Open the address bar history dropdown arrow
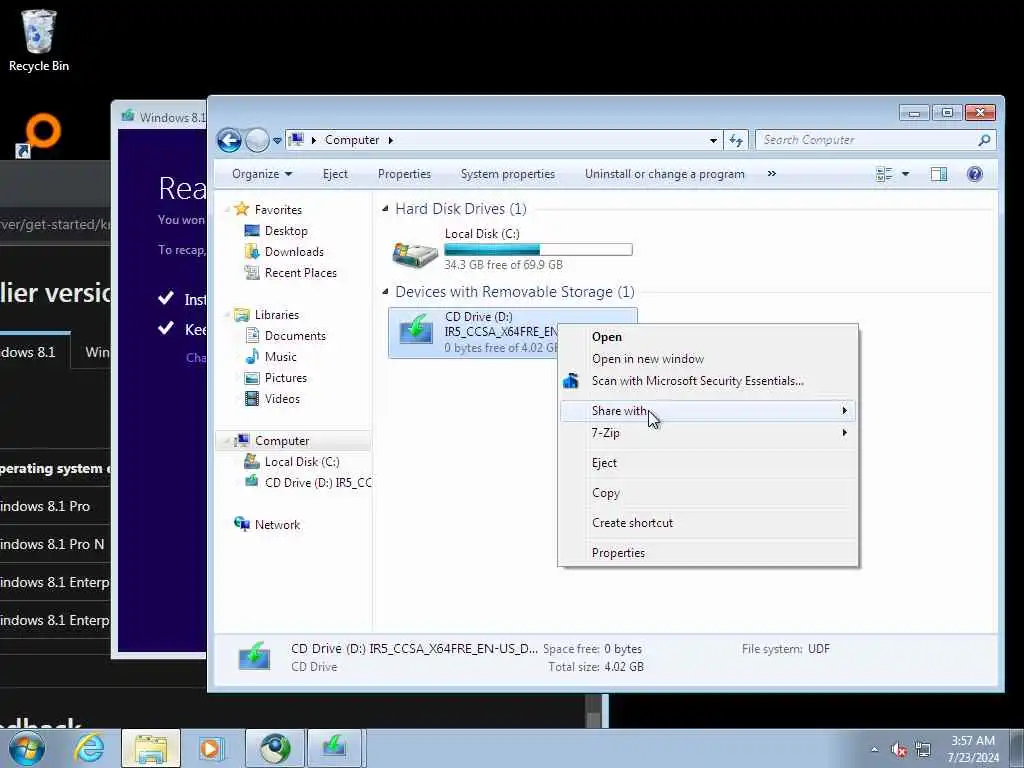The height and width of the screenshot is (768, 1024). coord(713,140)
